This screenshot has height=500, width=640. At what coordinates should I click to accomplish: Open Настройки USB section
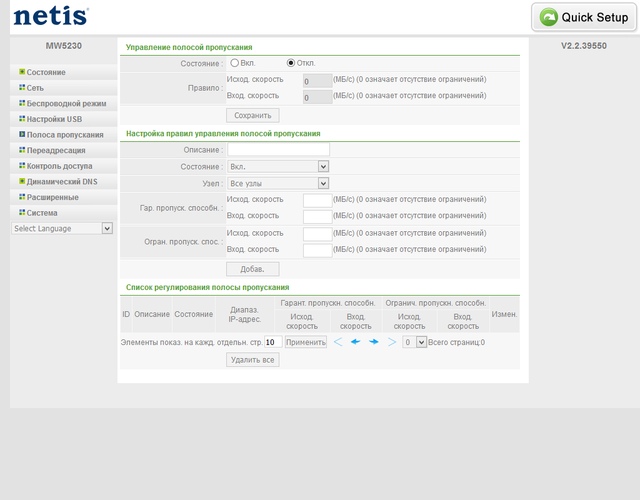tap(54, 119)
